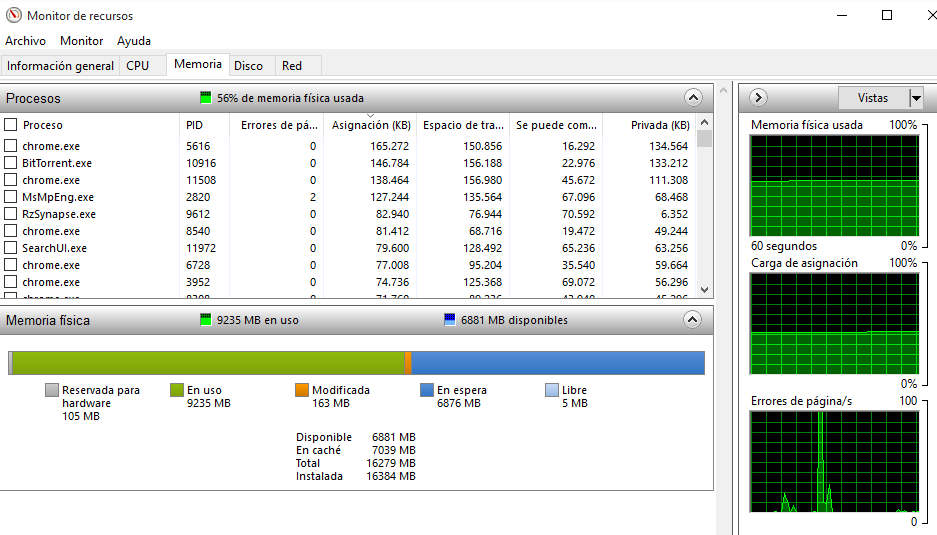Click the green En uso memory bar segment
This screenshot has height=535, width=937.
pos(207,362)
